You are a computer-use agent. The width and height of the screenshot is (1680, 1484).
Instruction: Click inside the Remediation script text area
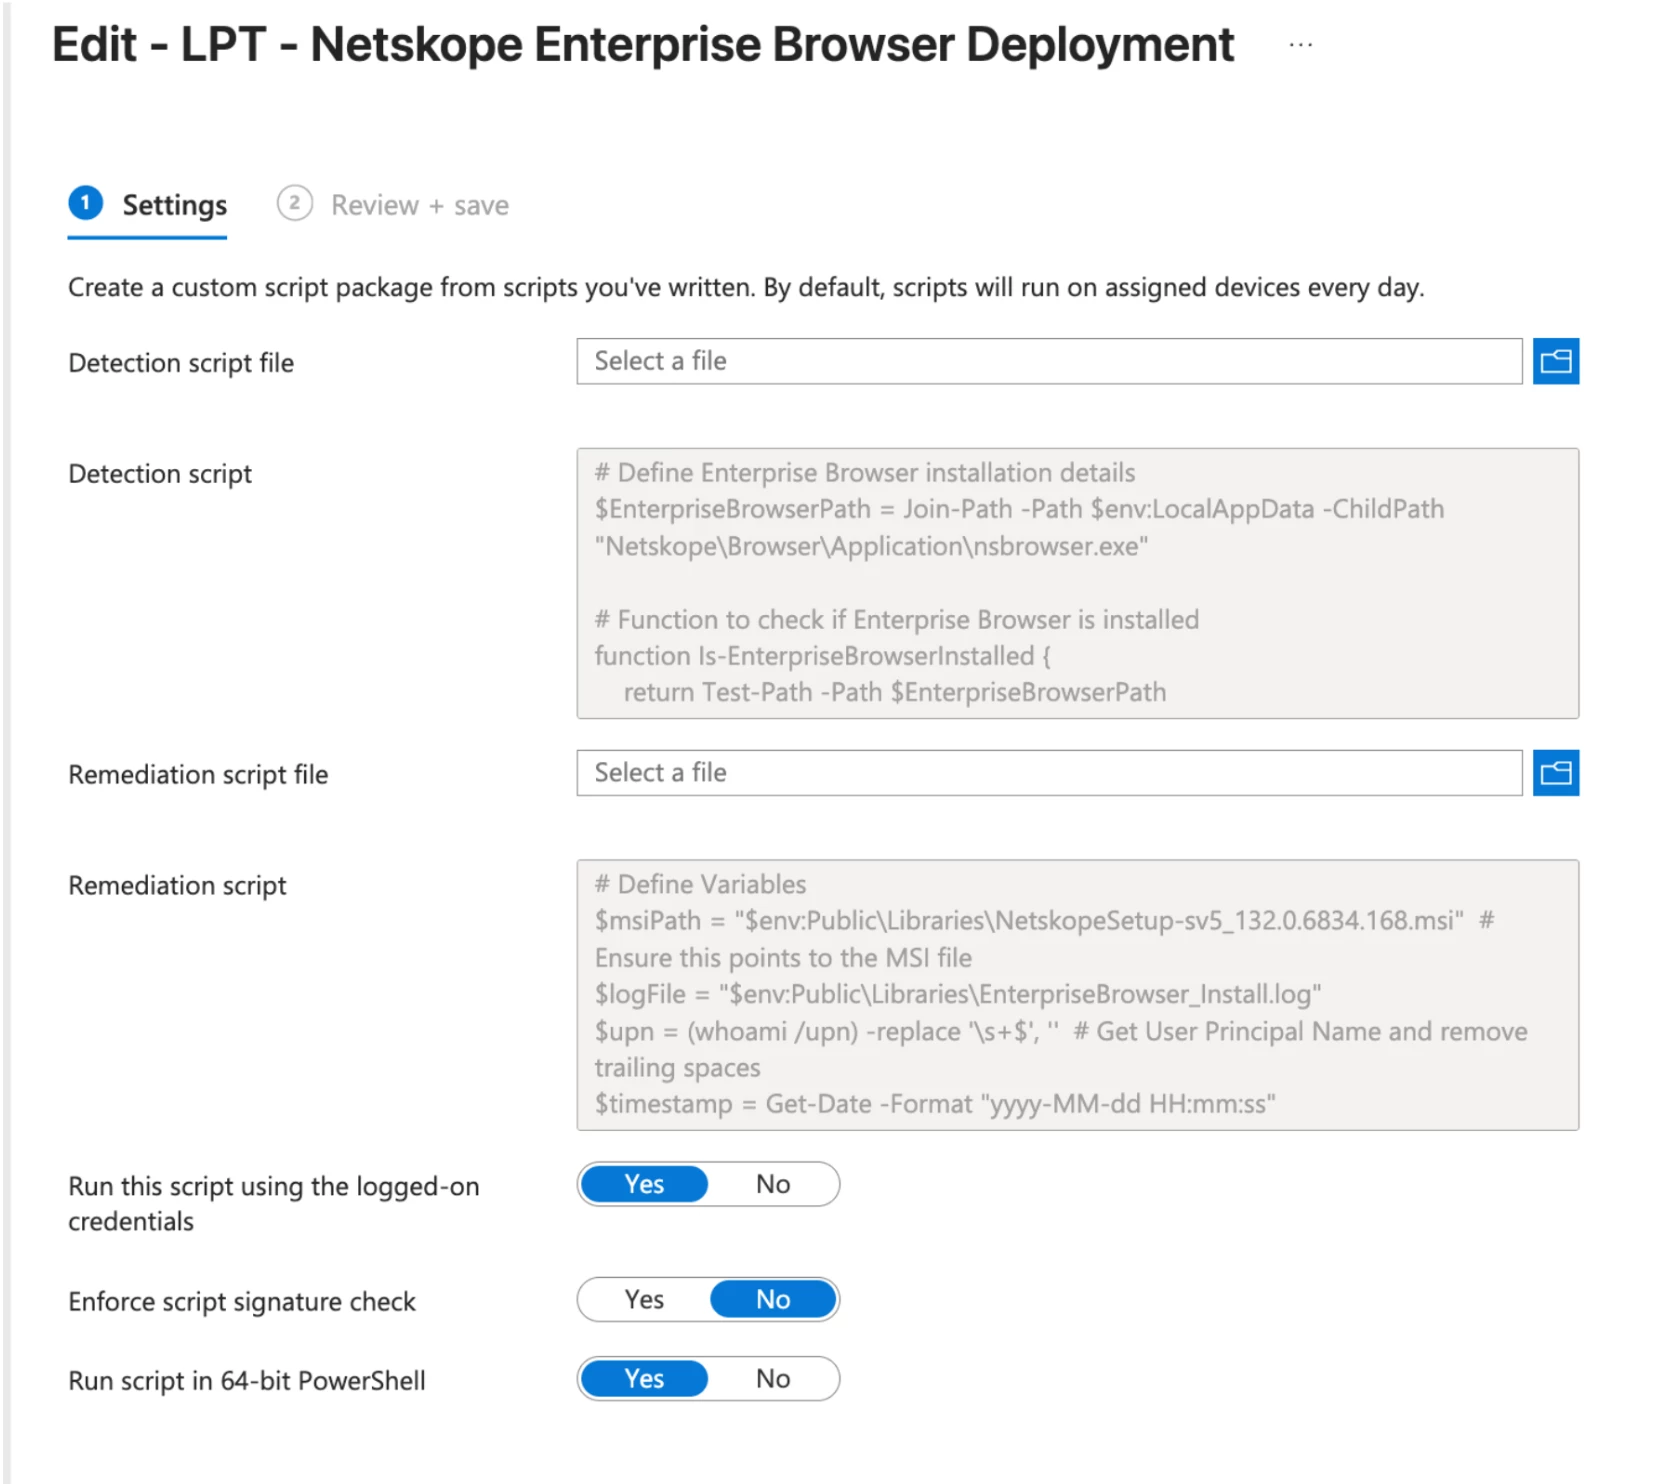pos(1077,995)
